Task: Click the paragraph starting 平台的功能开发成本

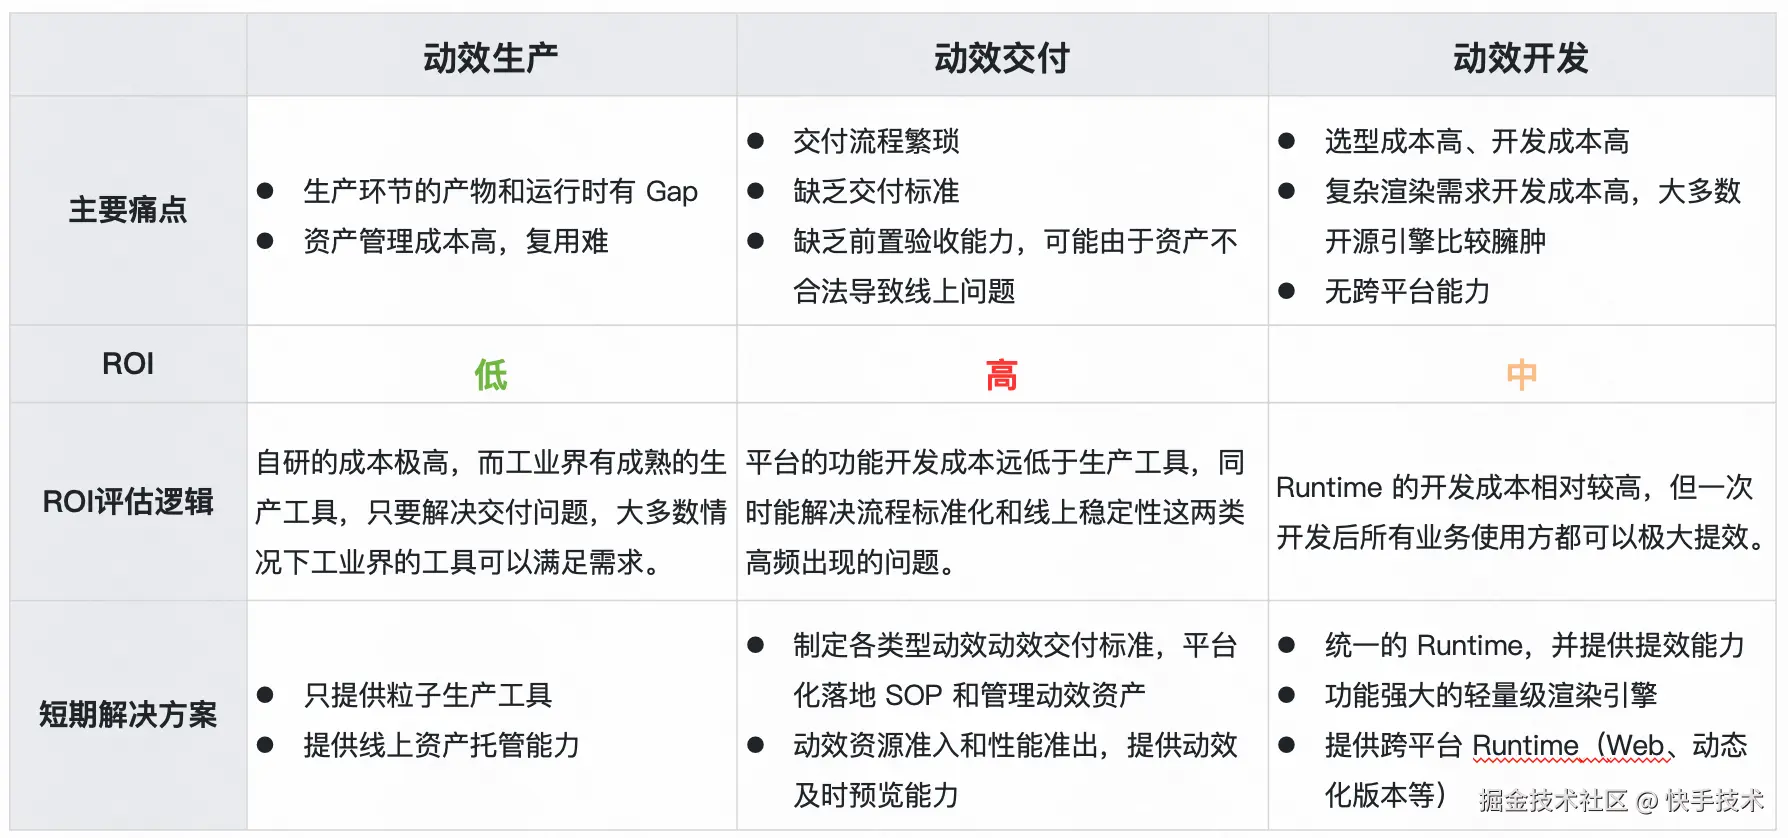Action: tap(995, 511)
